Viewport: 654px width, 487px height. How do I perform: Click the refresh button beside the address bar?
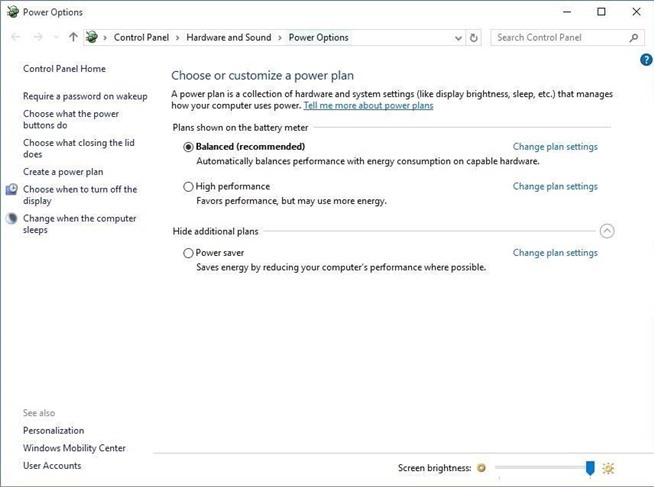474,38
